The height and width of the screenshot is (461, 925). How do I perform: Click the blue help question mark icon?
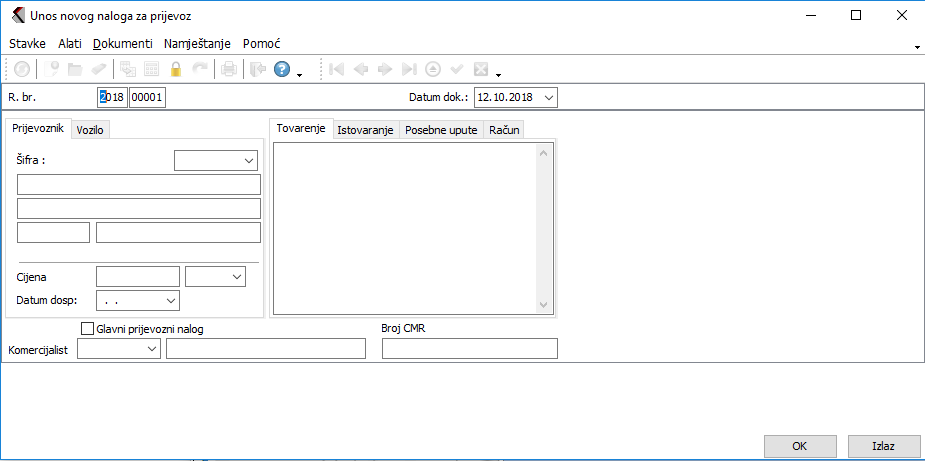(x=282, y=69)
